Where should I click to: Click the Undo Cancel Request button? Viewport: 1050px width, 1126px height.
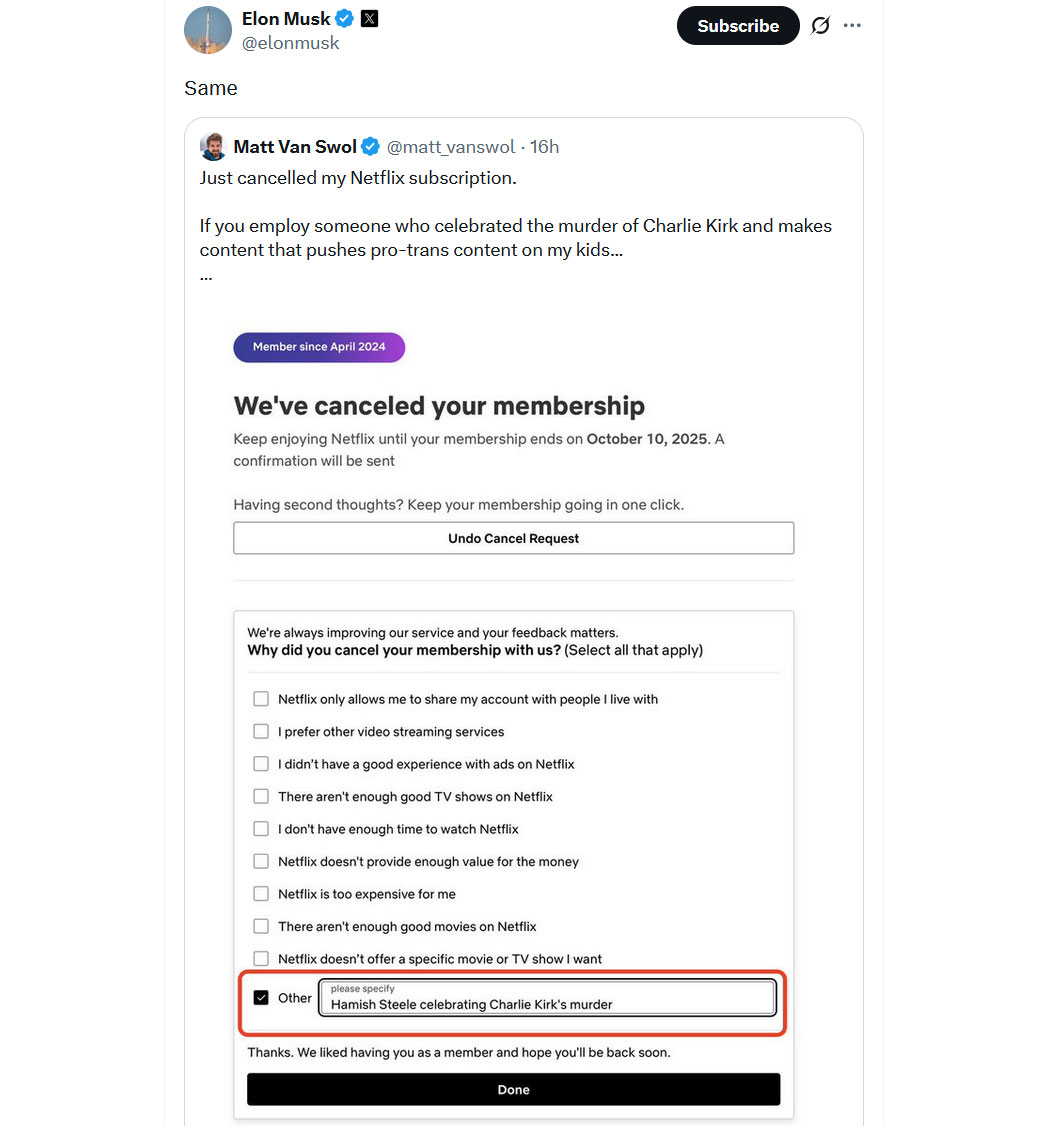[x=513, y=538]
